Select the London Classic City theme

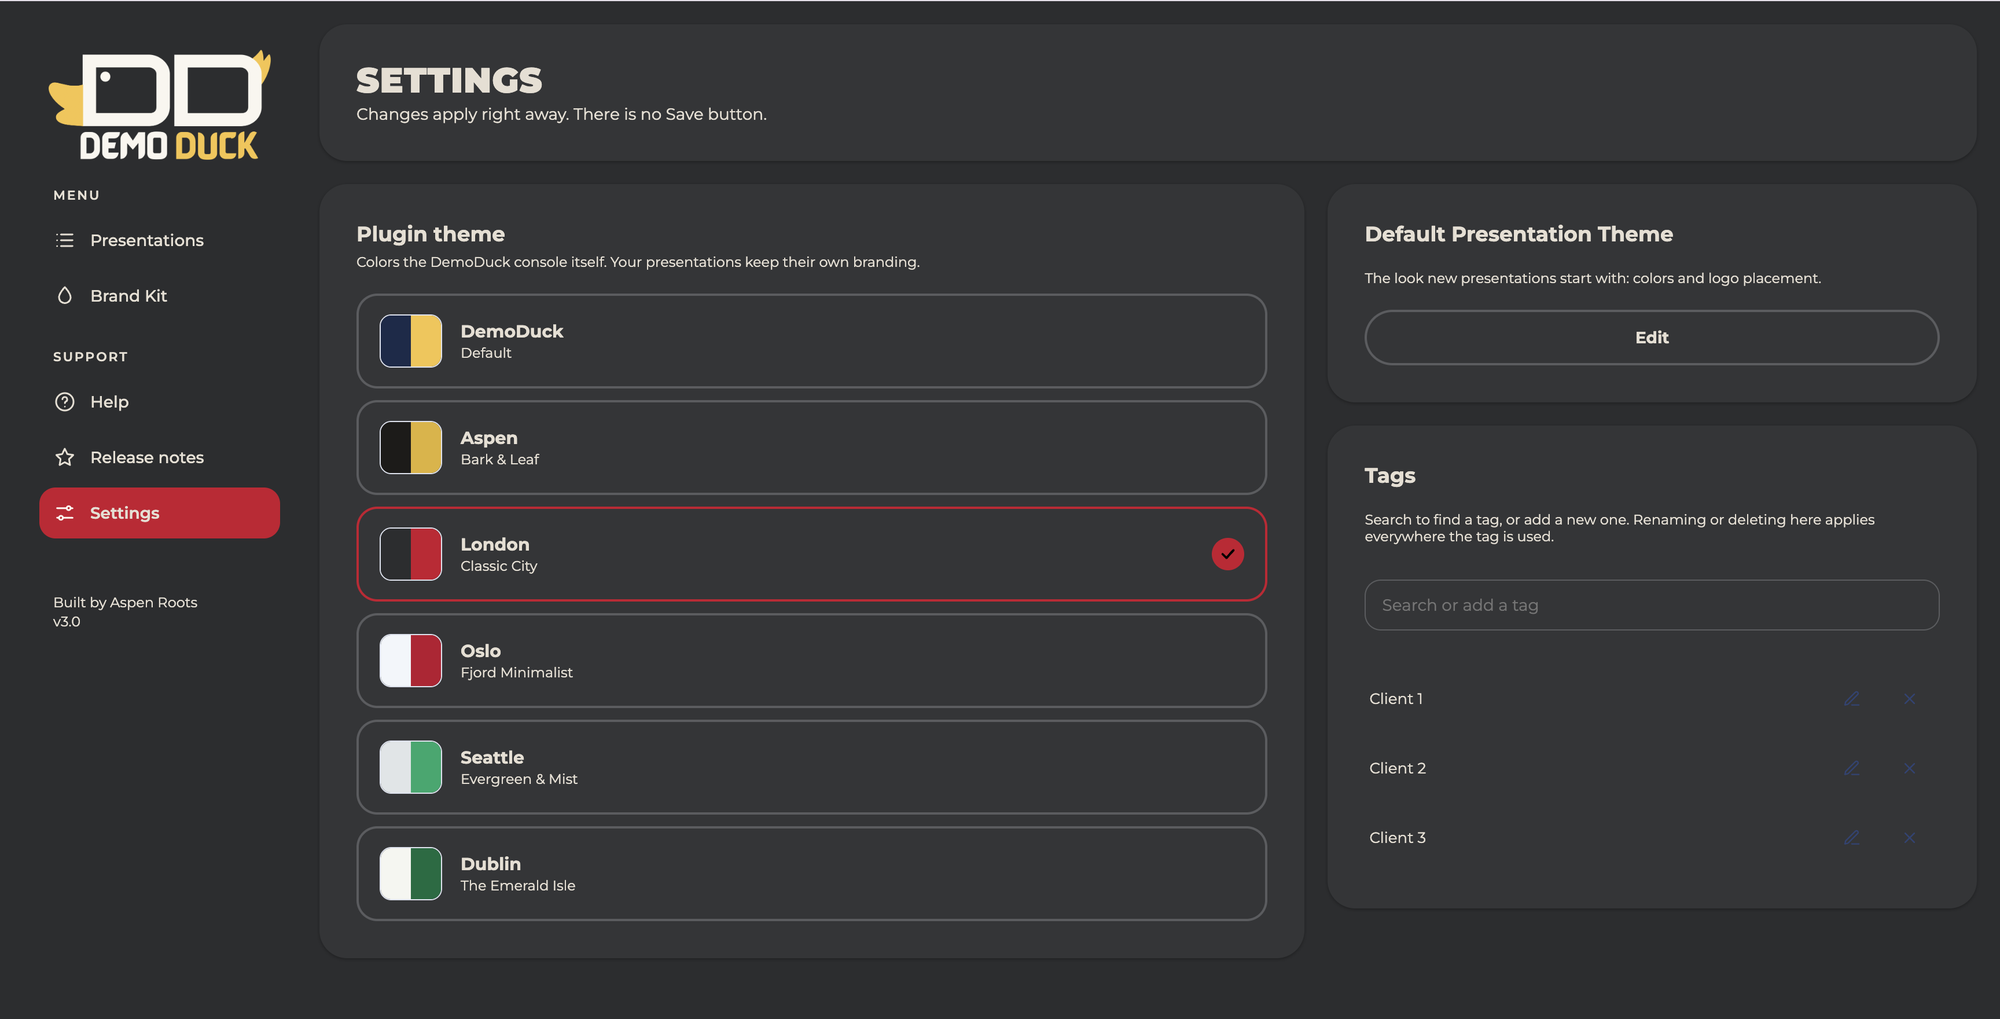pyautogui.click(x=811, y=554)
